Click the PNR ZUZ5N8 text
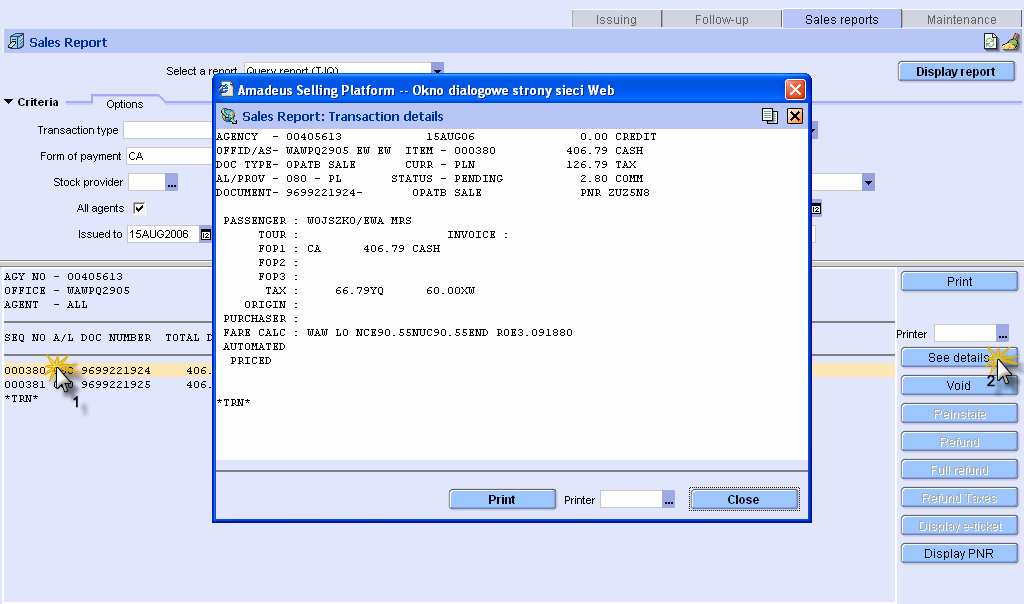Image resolution: width=1024 pixels, height=604 pixels. 615,193
